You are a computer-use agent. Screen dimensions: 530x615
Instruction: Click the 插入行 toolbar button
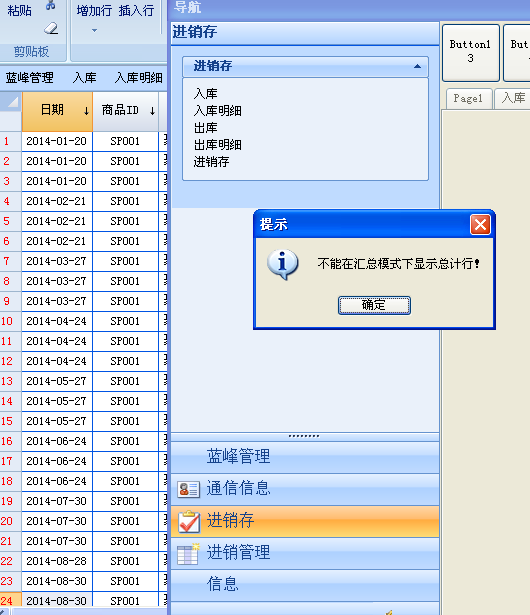137,11
